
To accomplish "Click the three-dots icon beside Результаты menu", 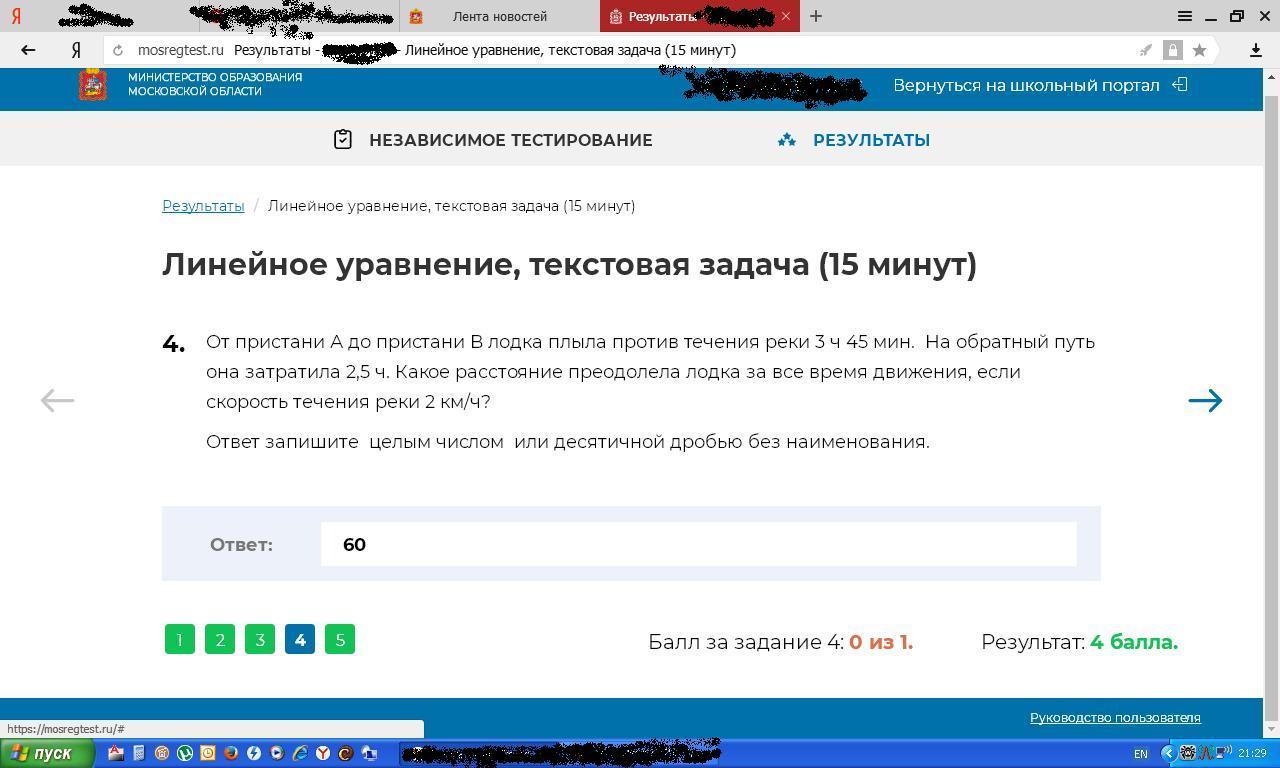I will (x=787, y=140).
